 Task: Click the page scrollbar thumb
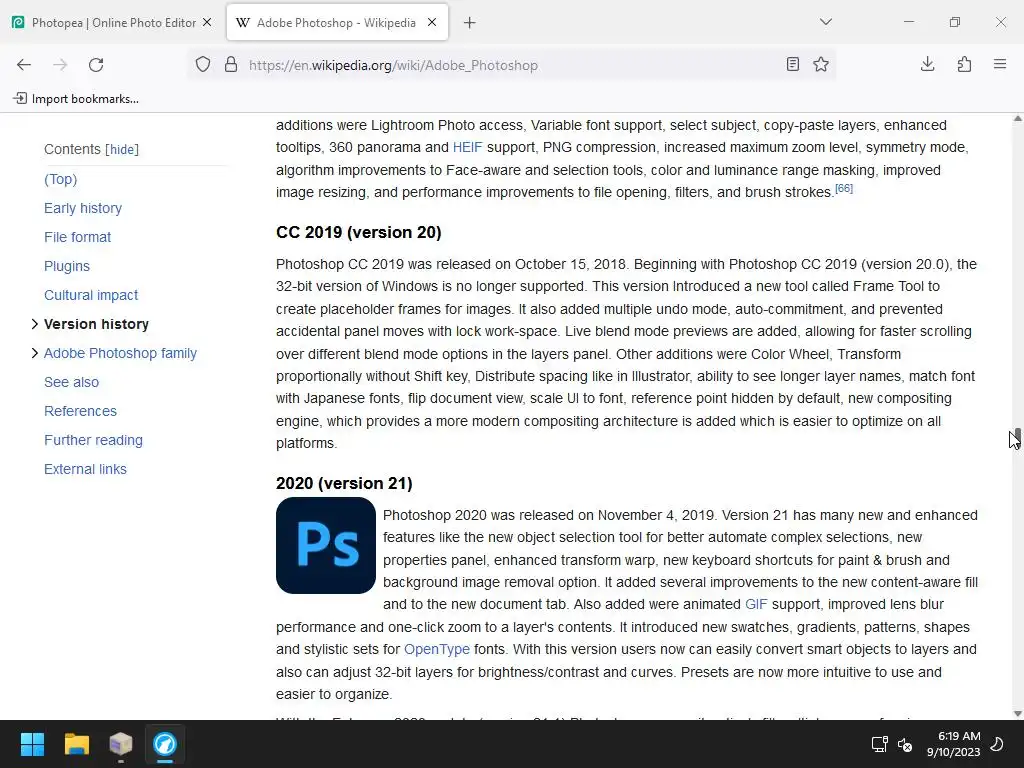pos(1017,436)
